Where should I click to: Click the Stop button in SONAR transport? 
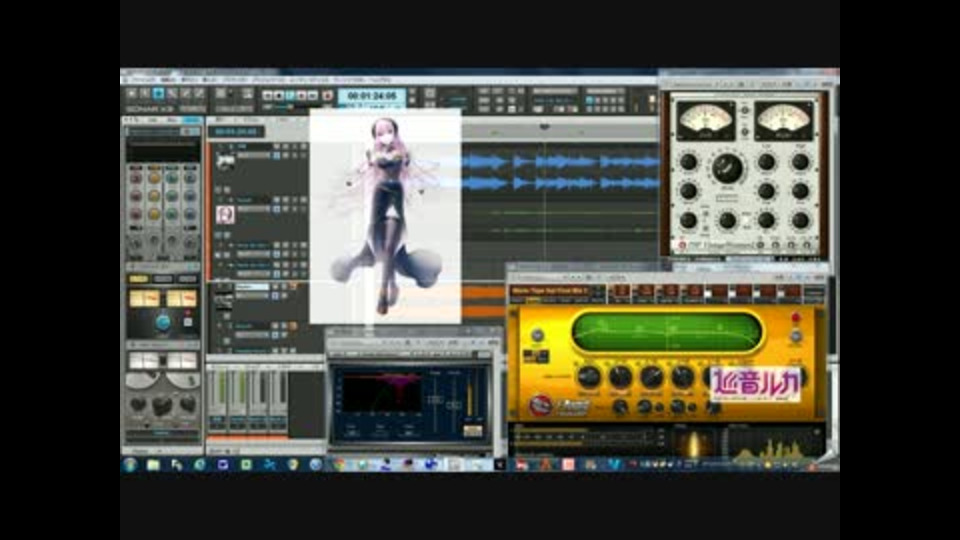pyautogui.click(x=279, y=96)
